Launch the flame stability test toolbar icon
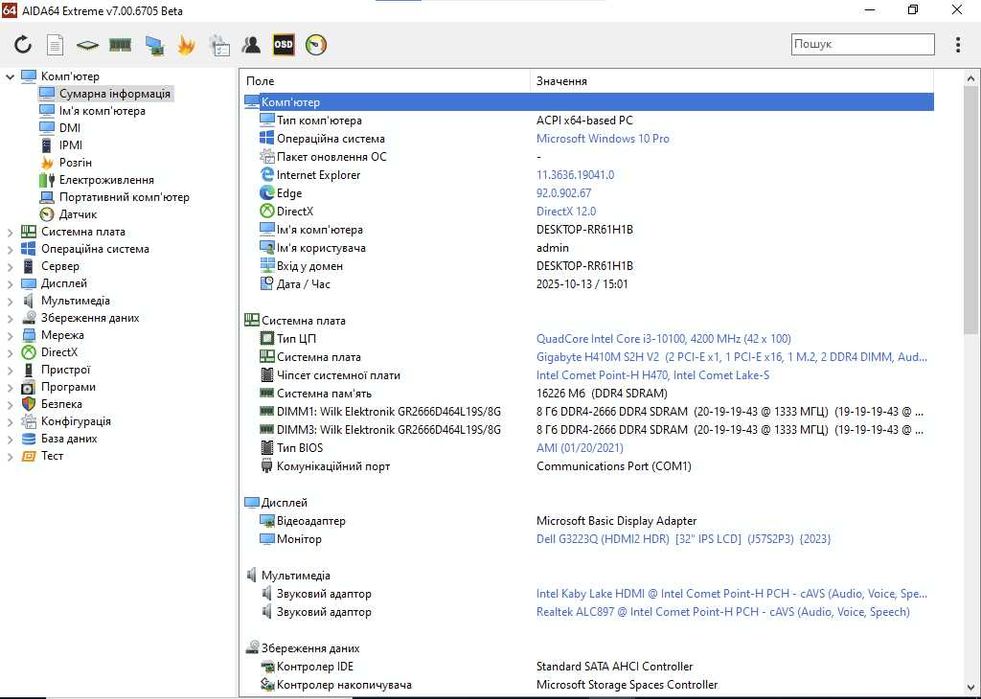This screenshot has width=981, height=699. (186, 45)
